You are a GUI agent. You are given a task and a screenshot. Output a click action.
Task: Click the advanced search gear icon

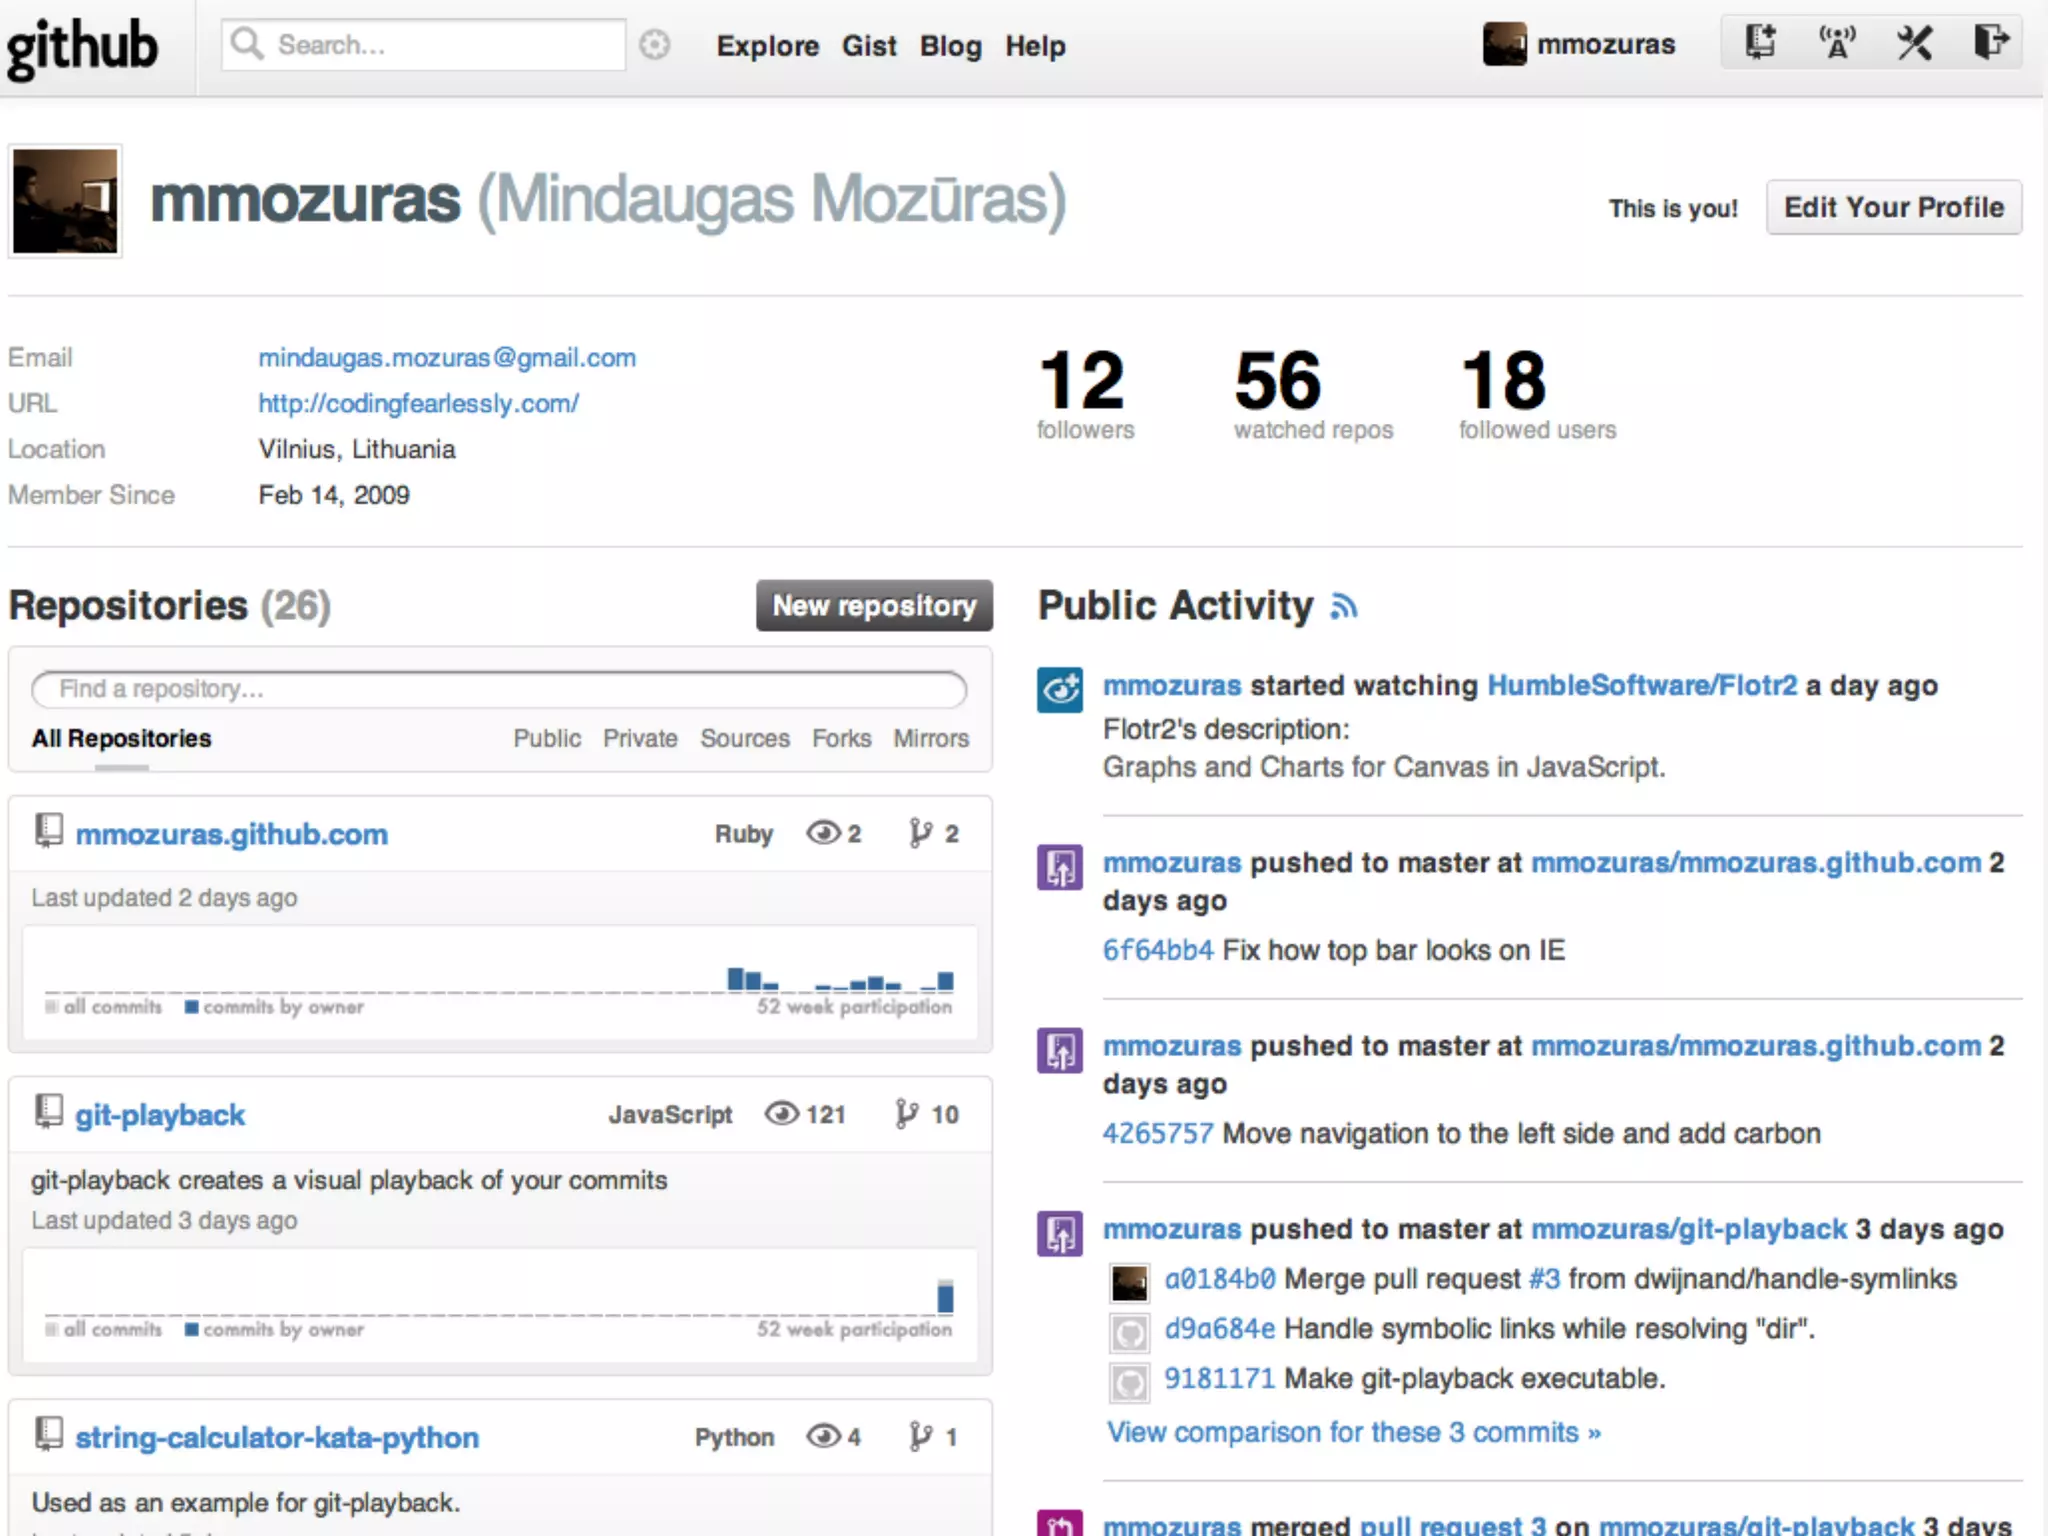655,45
